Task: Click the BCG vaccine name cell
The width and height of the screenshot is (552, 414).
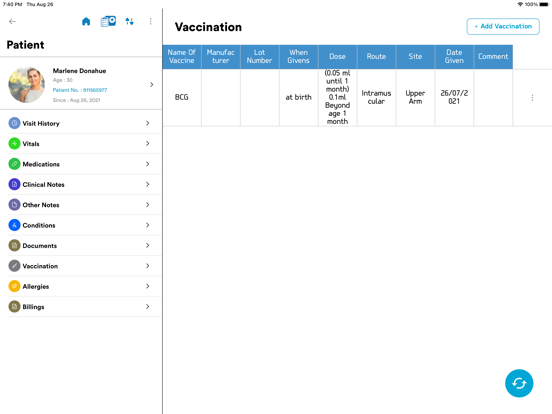Action: 182,98
